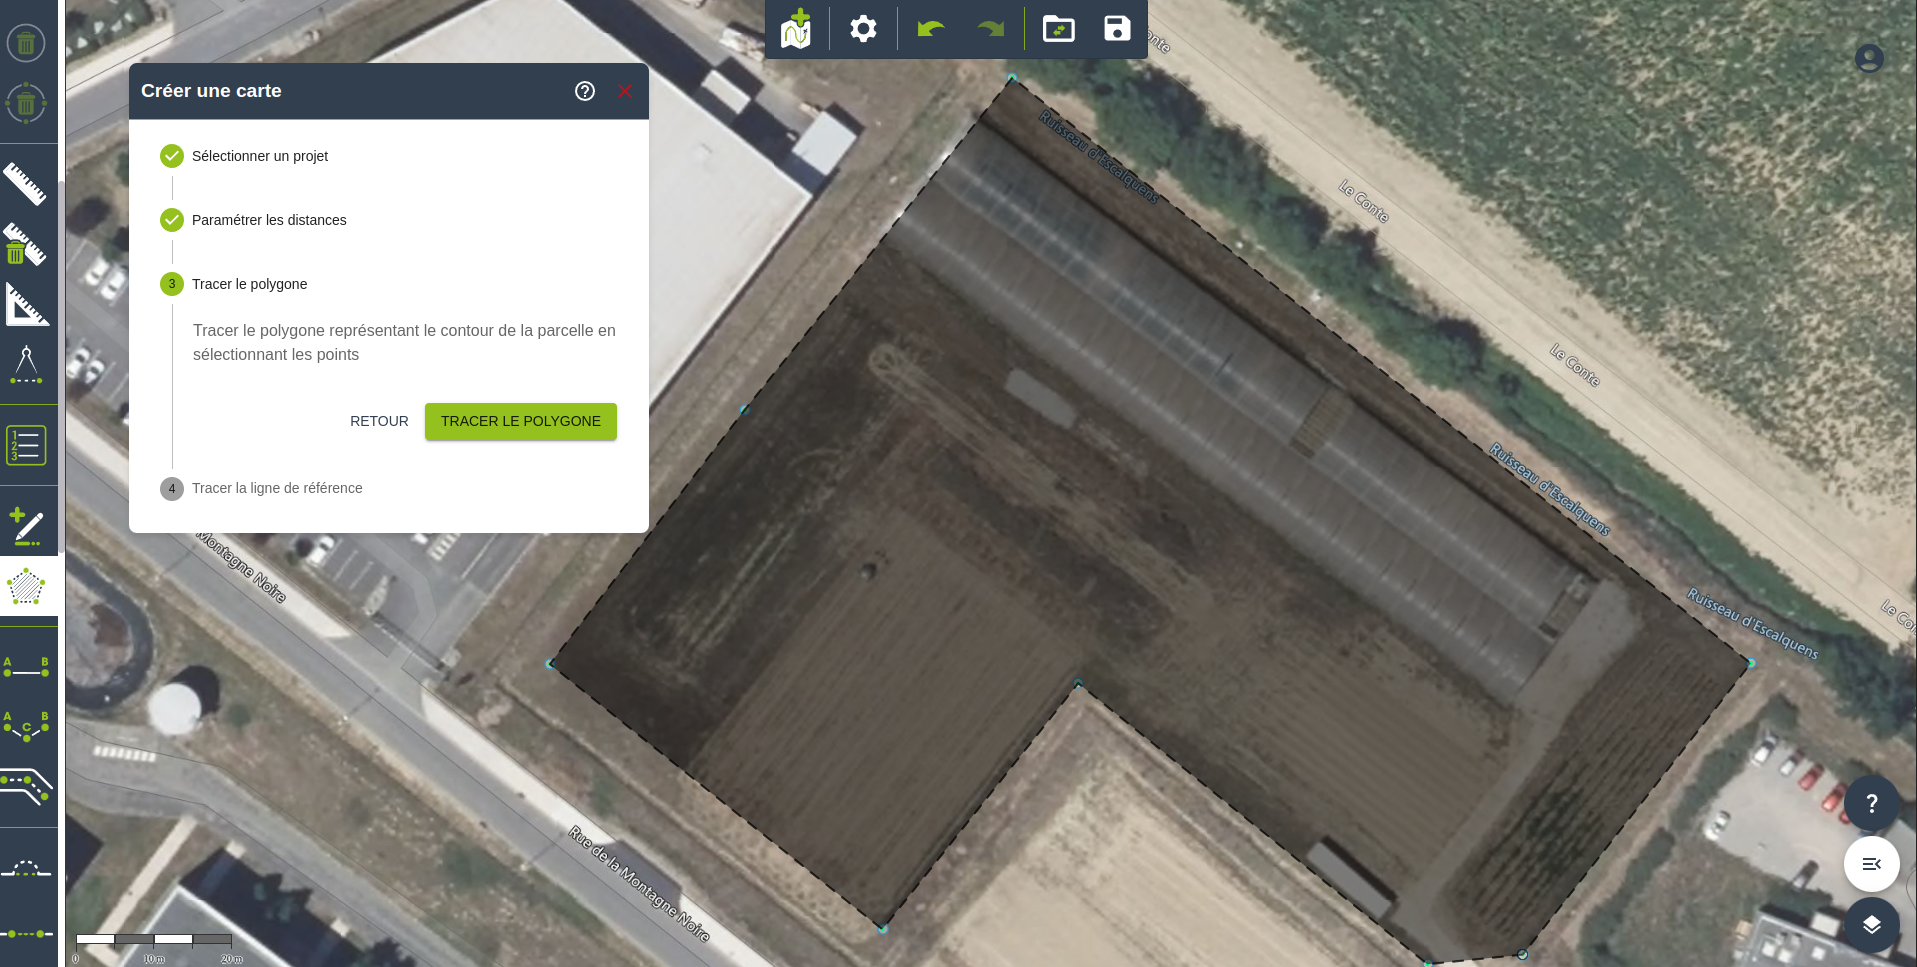Open the numbered list tool
Image resolution: width=1917 pixels, height=967 pixels.
26,445
